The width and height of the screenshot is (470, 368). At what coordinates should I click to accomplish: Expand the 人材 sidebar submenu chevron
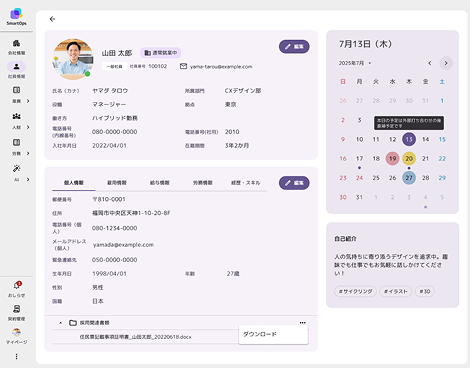click(28, 127)
